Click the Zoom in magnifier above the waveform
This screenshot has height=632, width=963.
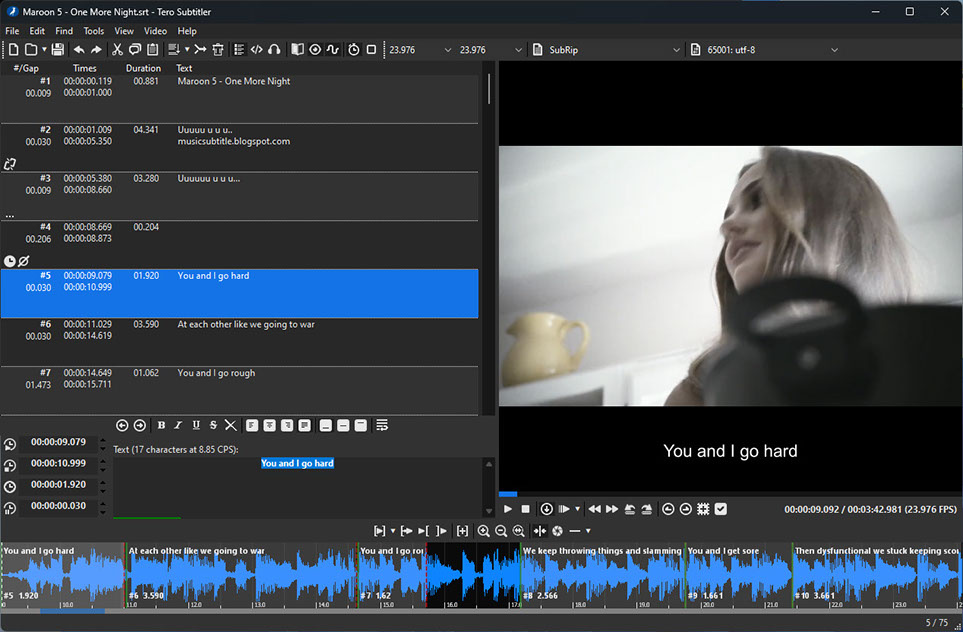pos(483,531)
